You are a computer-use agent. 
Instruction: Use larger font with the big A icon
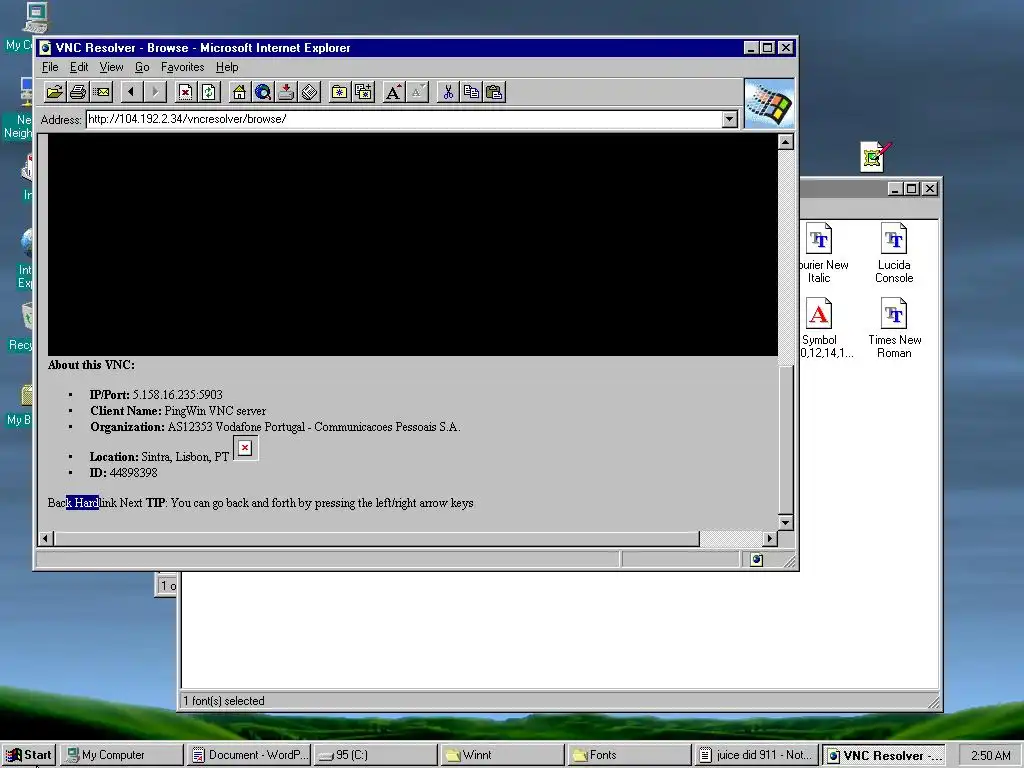tap(394, 92)
